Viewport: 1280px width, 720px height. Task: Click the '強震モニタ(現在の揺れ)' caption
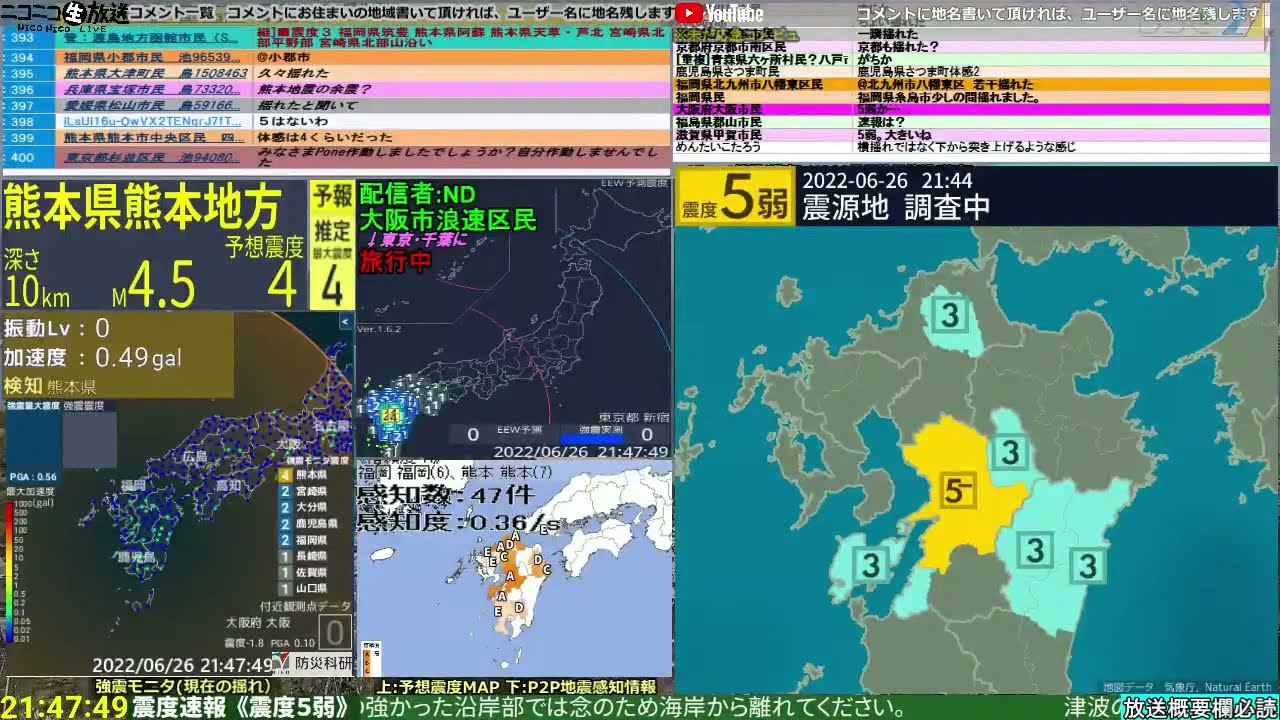182,686
